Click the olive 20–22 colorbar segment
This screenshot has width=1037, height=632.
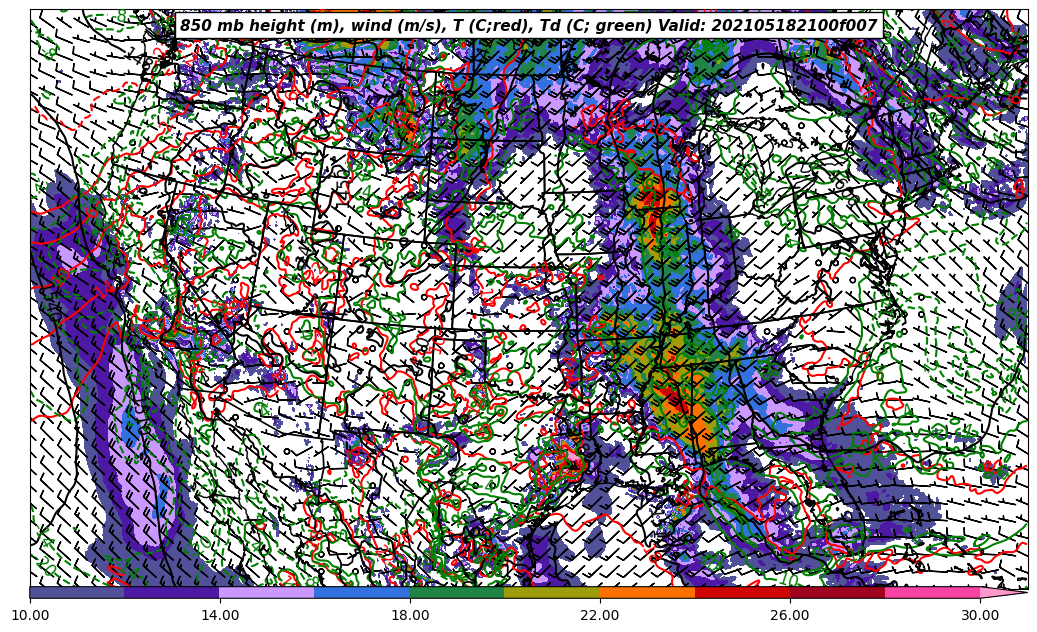pos(552,592)
